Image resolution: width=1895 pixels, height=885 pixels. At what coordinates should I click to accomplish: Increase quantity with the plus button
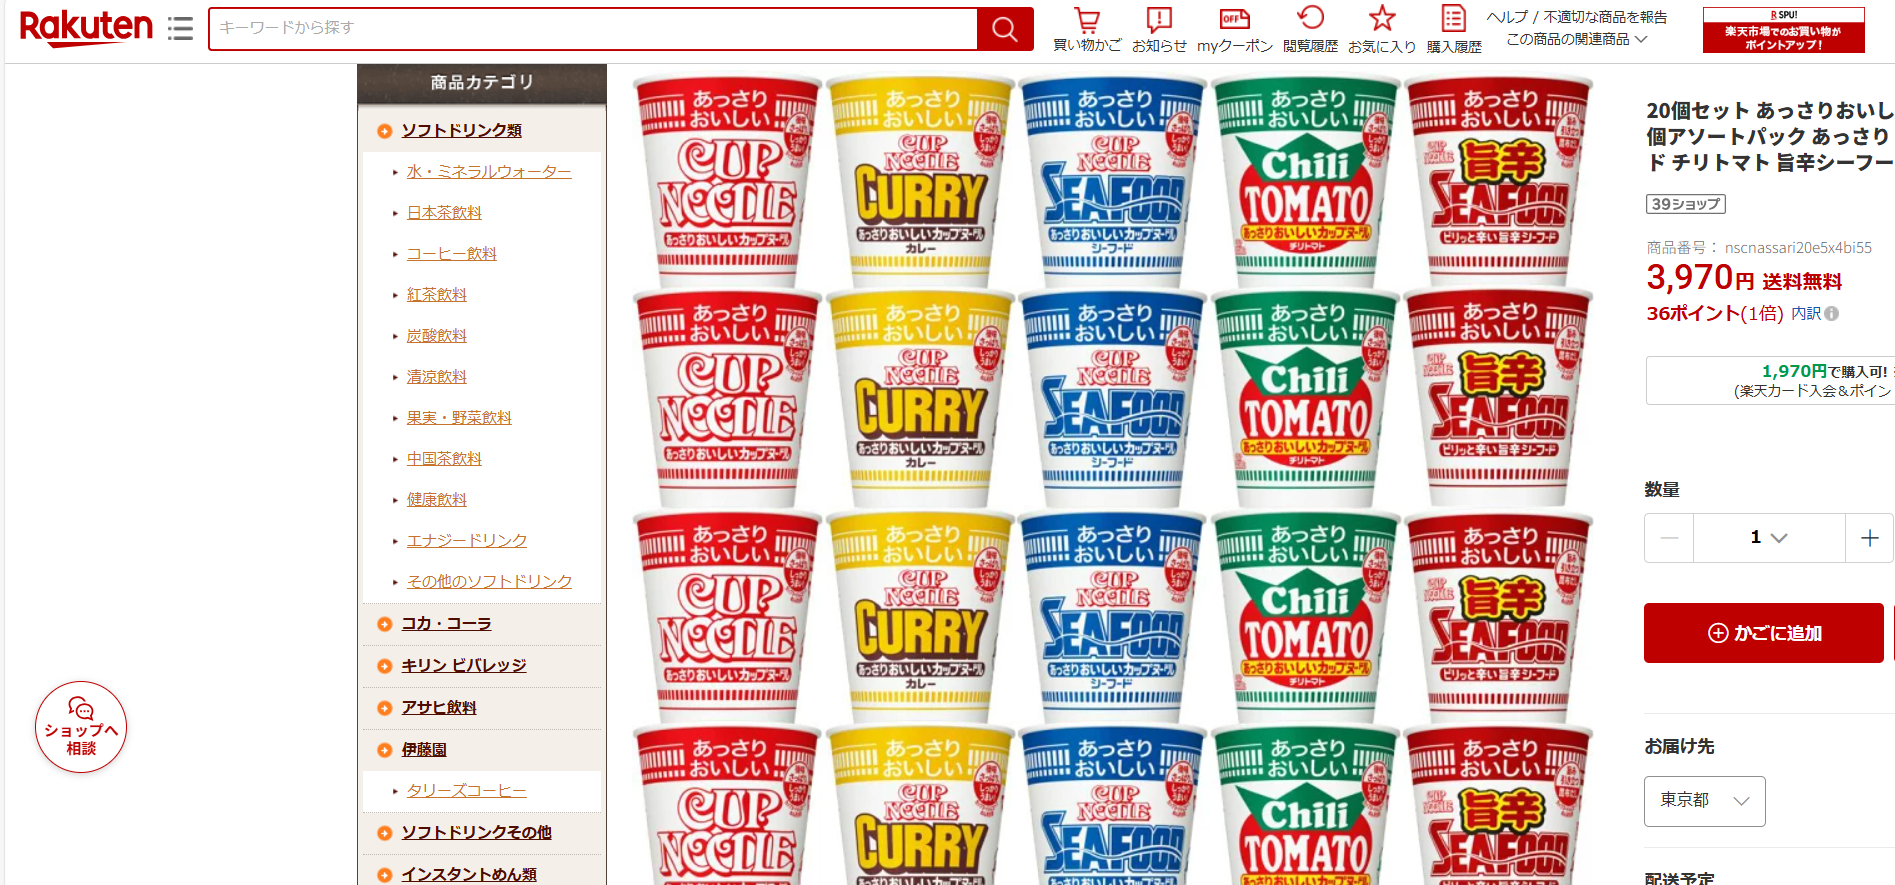(x=1869, y=538)
